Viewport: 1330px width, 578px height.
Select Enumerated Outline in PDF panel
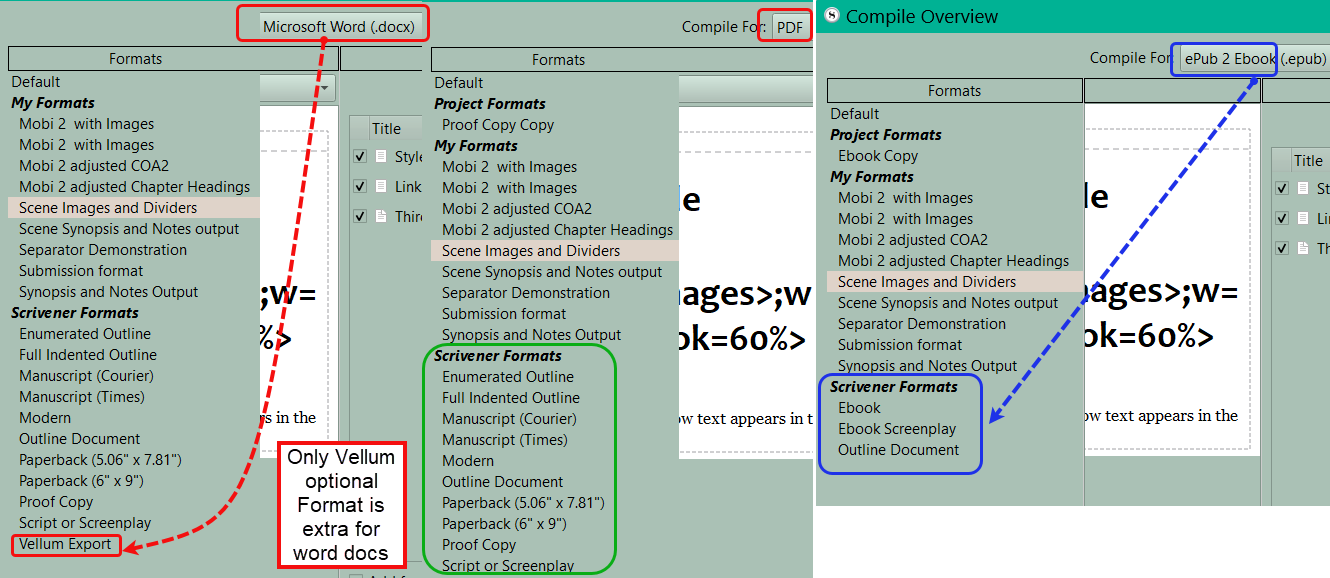[x=508, y=377]
